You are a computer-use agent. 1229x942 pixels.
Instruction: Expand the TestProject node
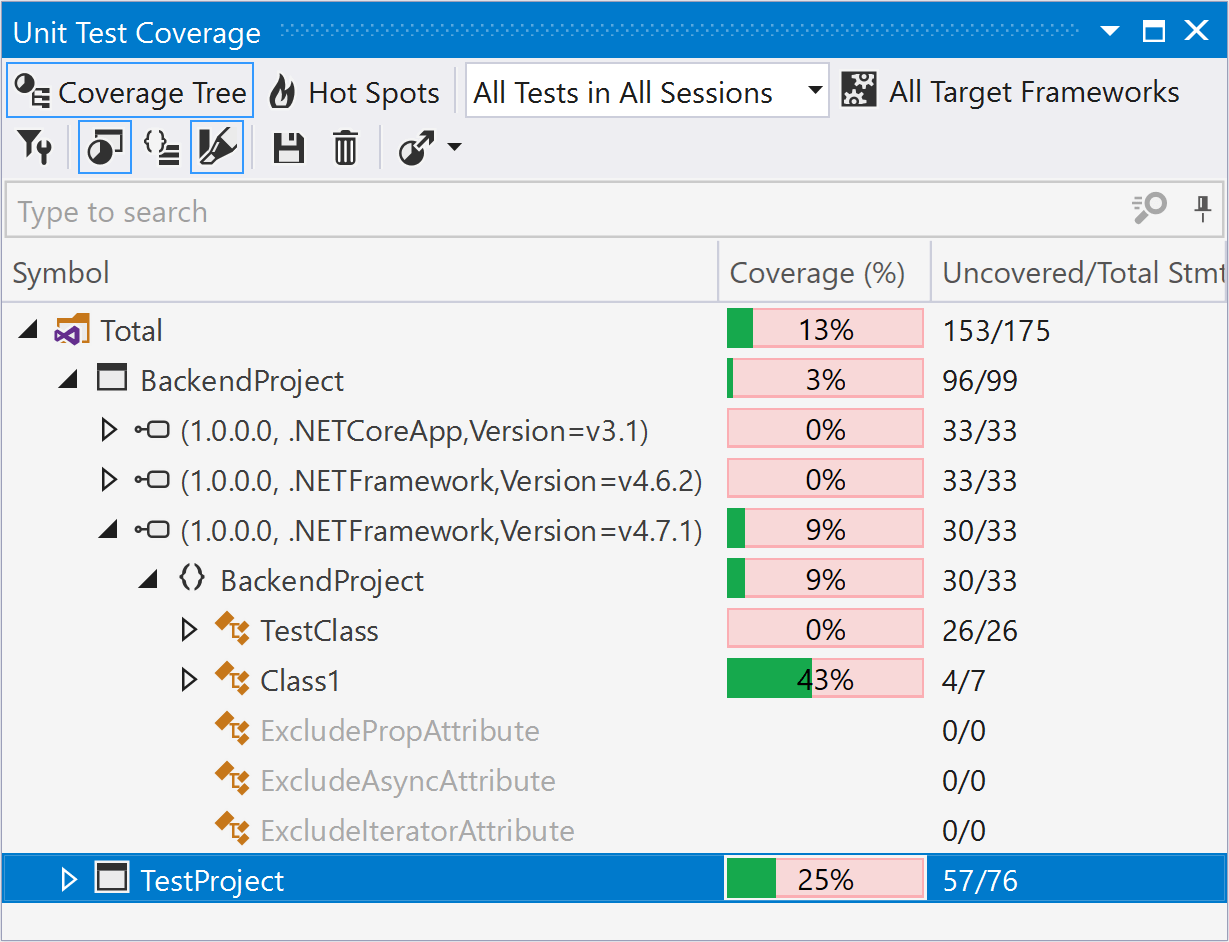(x=68, y=879)
